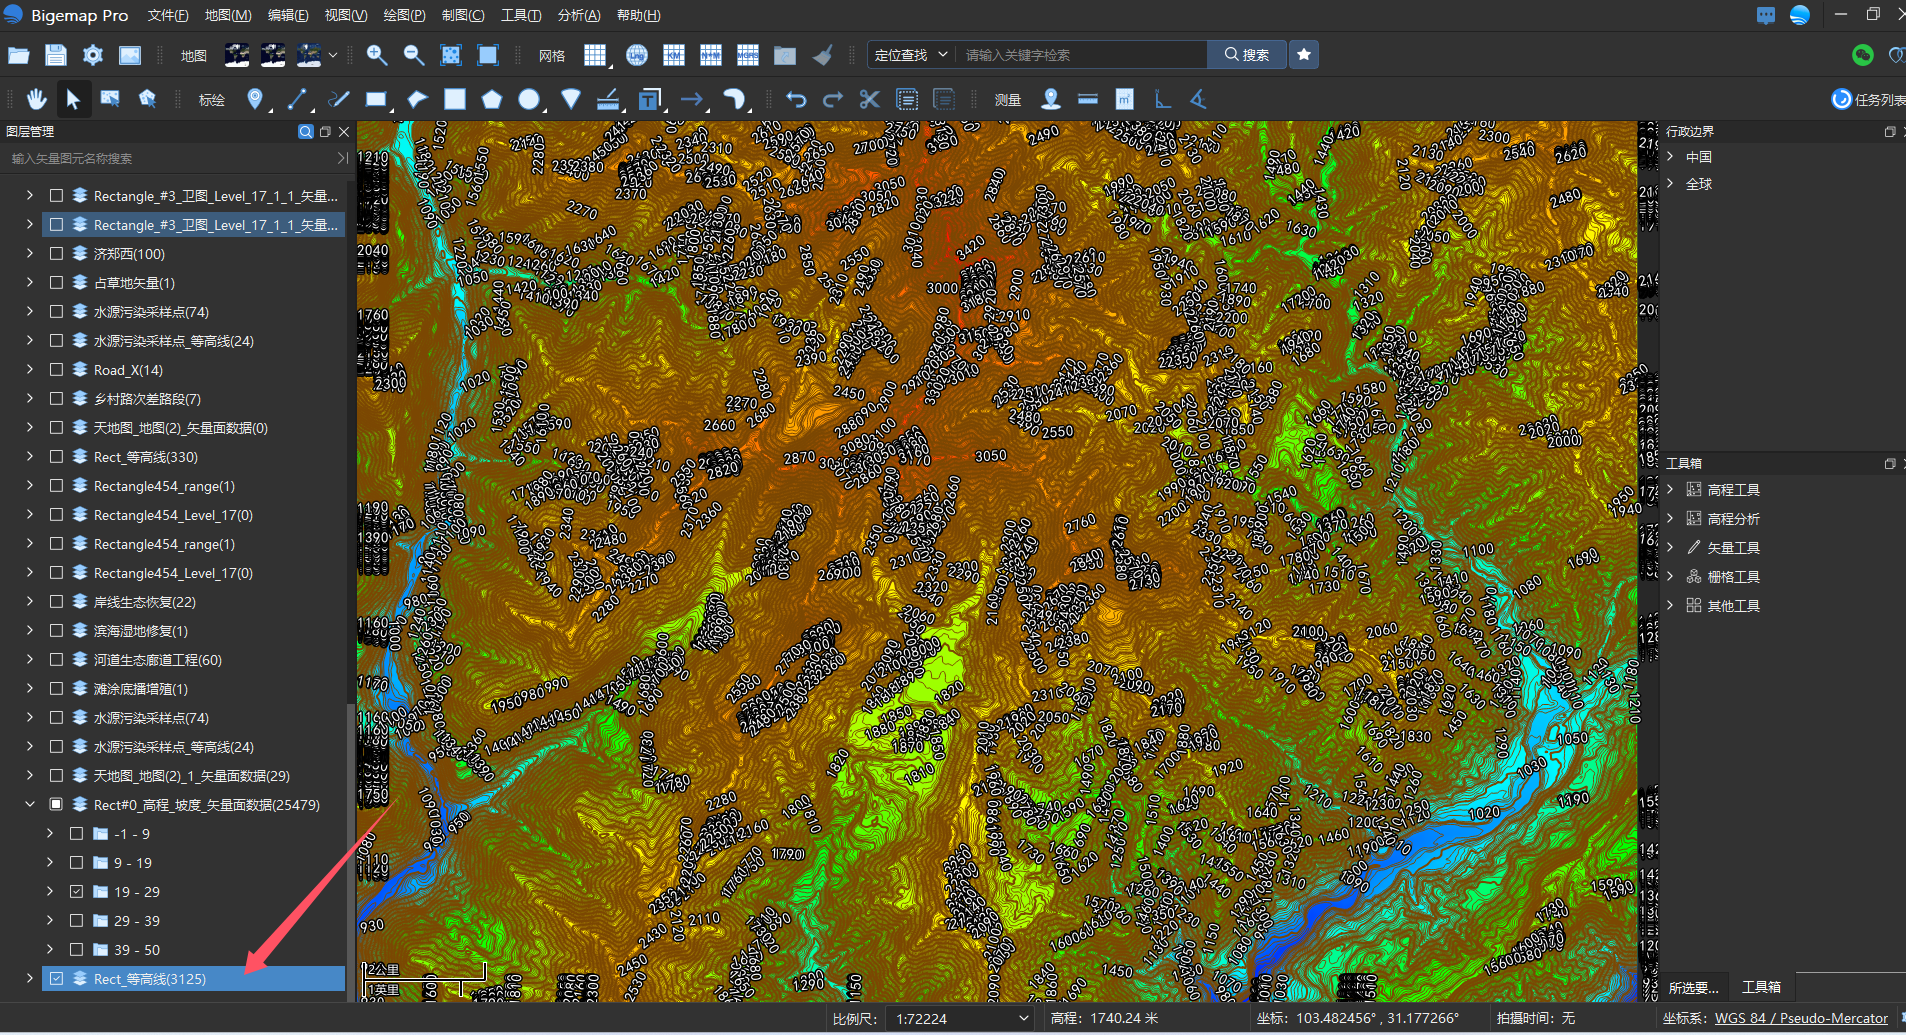Open the 分析(A) menu
This screenshot has width=1906, height=1035.
pyautogui.click(x=579, y=15)
